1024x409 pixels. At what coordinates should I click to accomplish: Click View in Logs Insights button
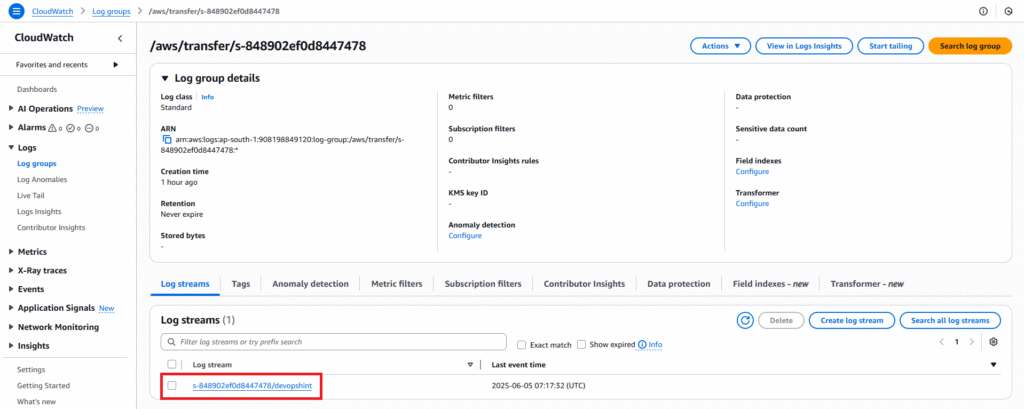tap(804, 46)
